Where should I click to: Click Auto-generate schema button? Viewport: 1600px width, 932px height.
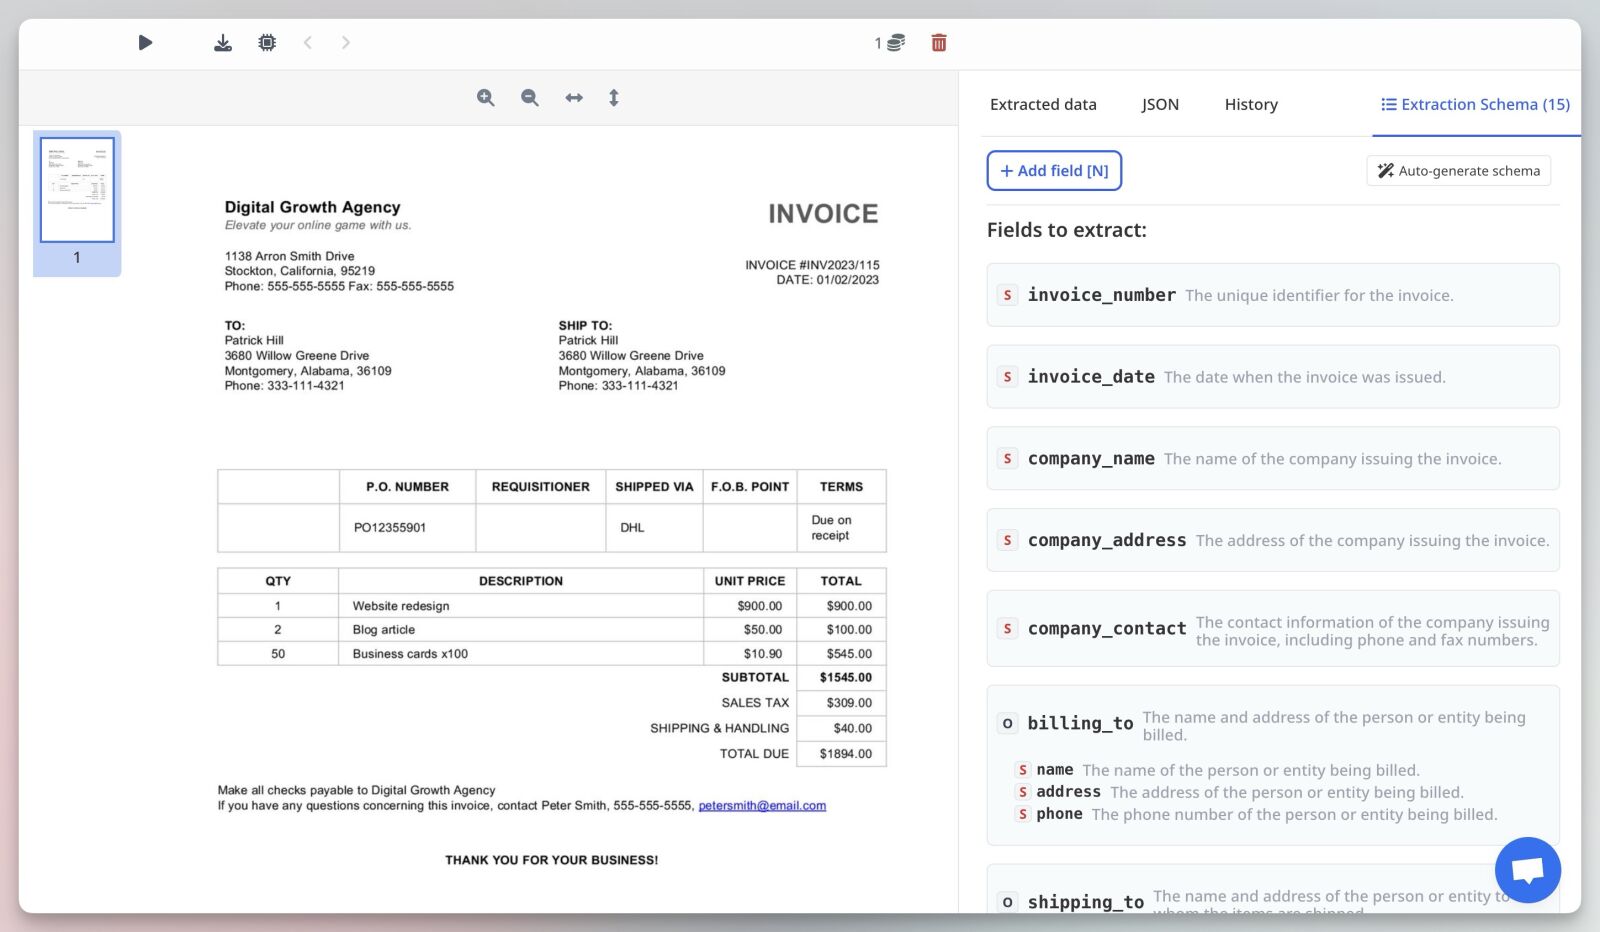[x=1459, y=170]
